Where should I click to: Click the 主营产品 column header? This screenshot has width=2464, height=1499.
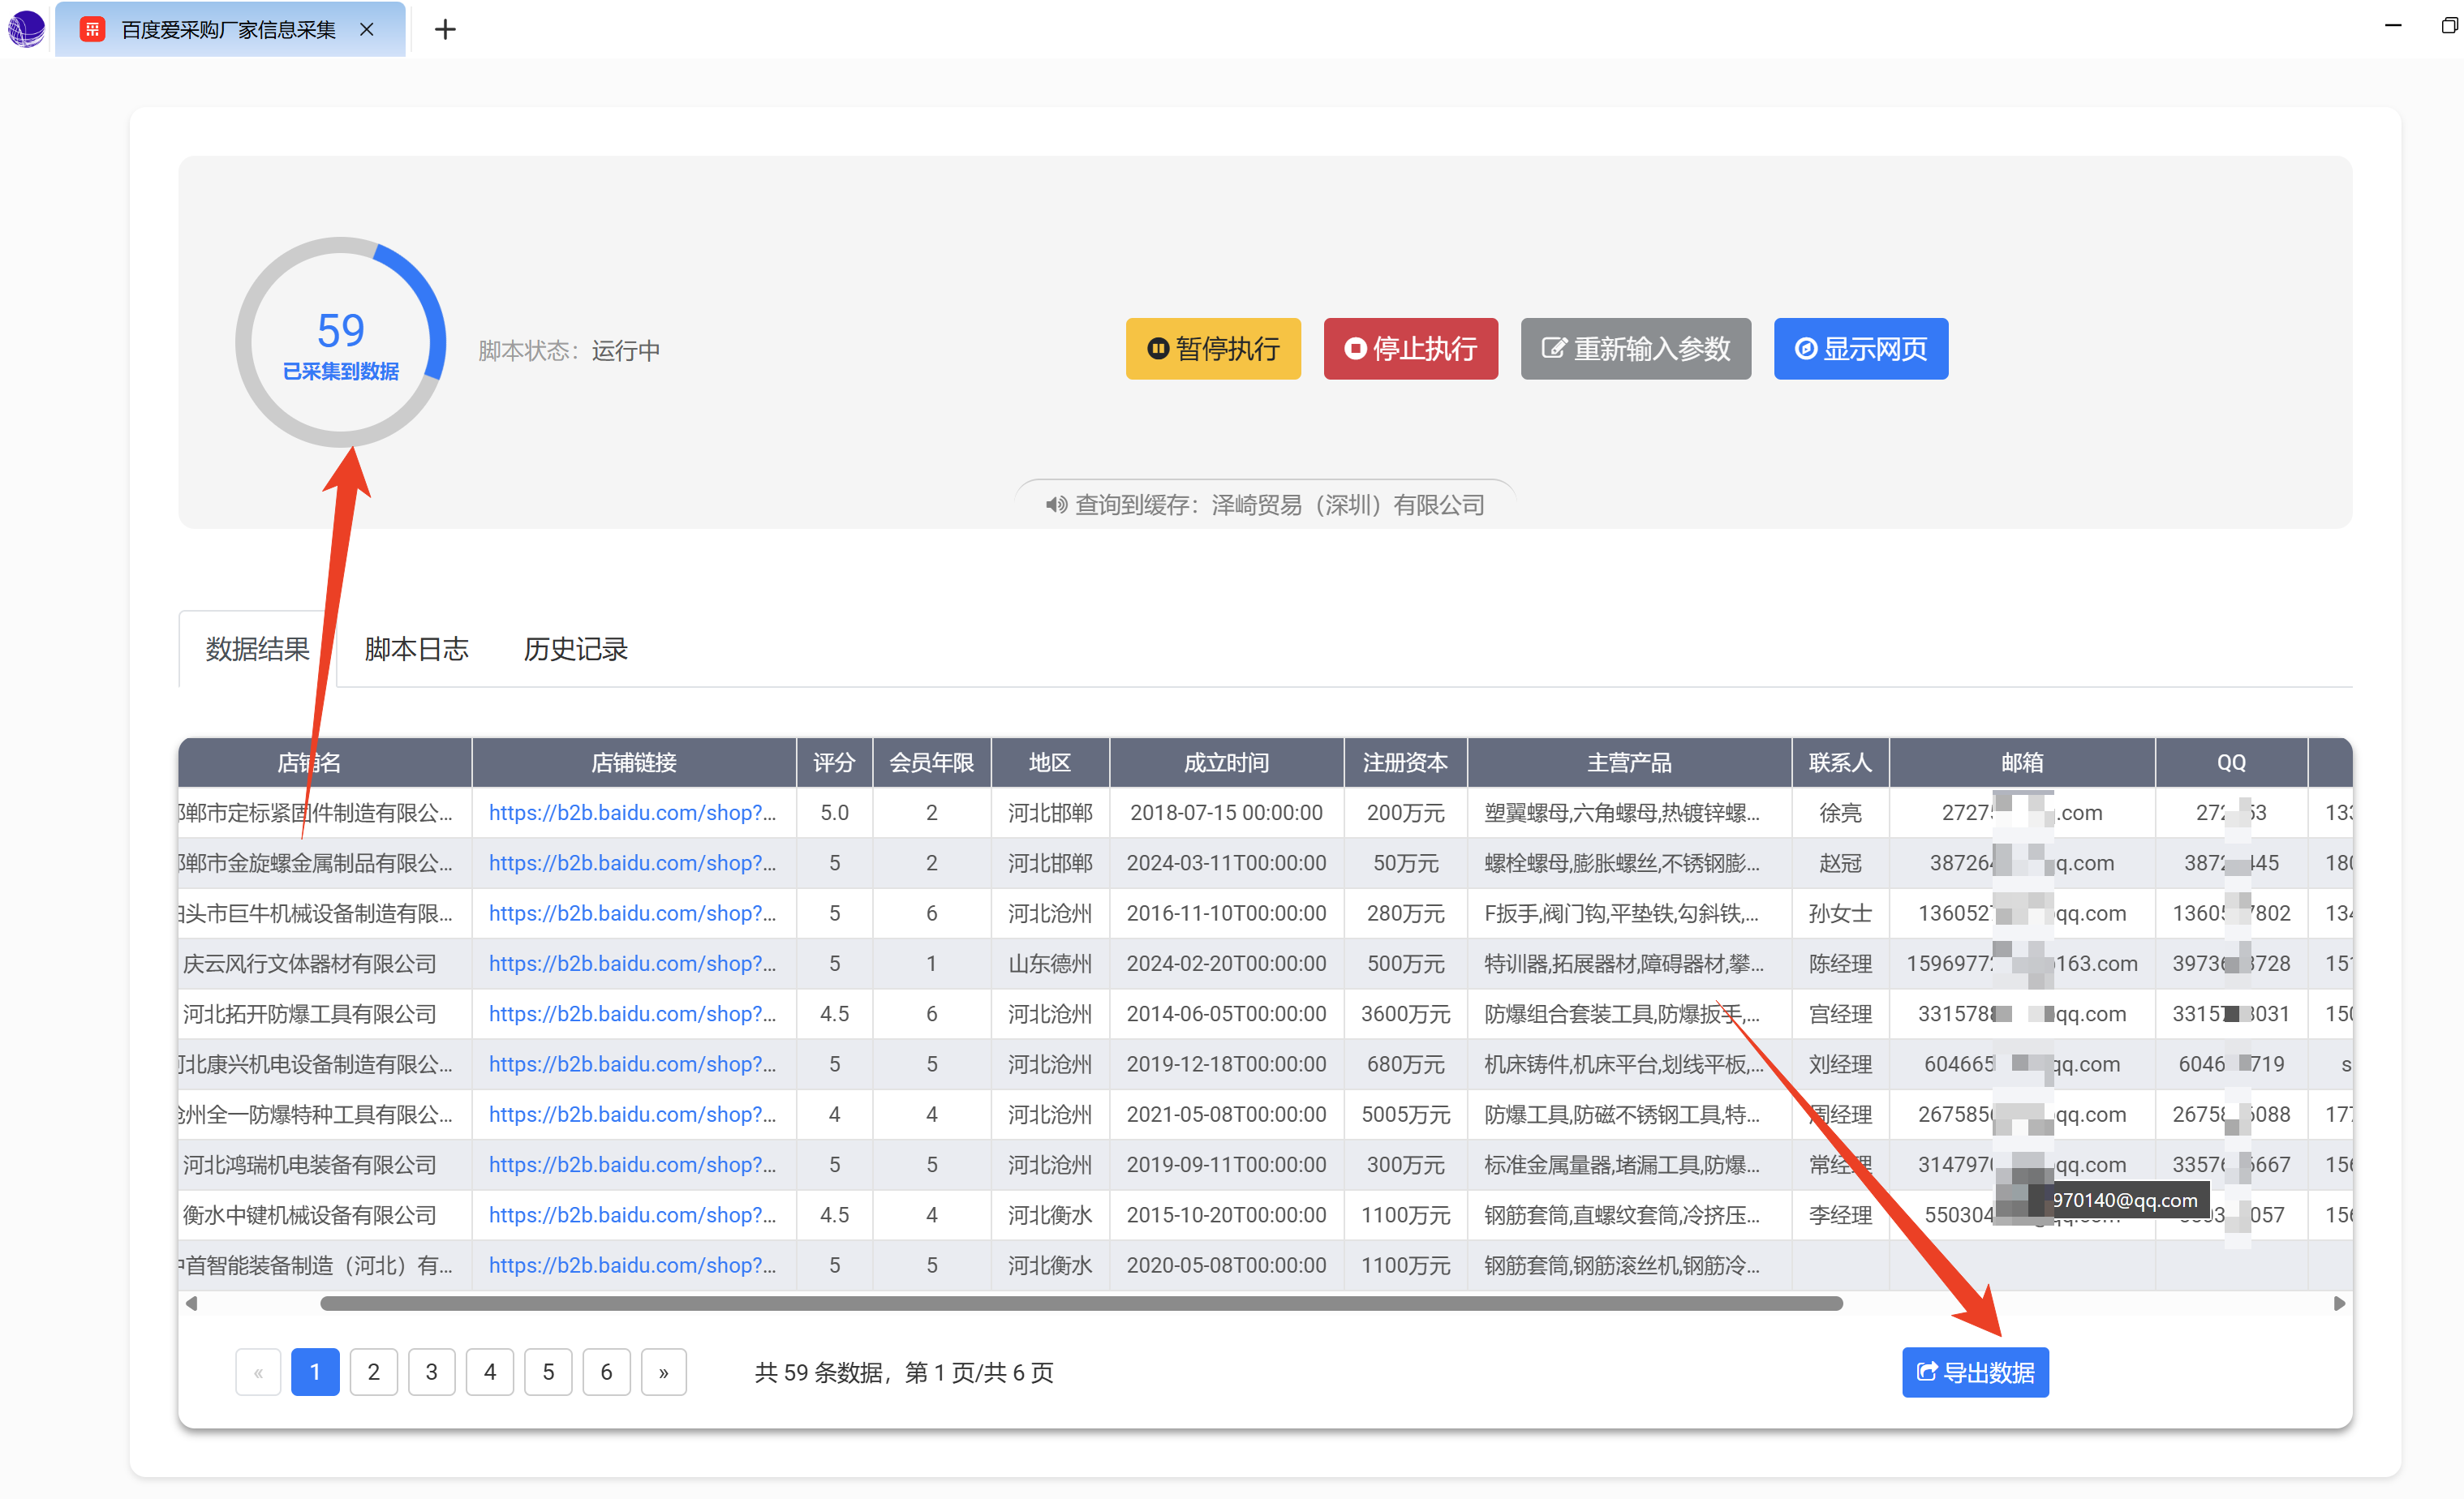pyautogui.click(x=1629, y=763)
